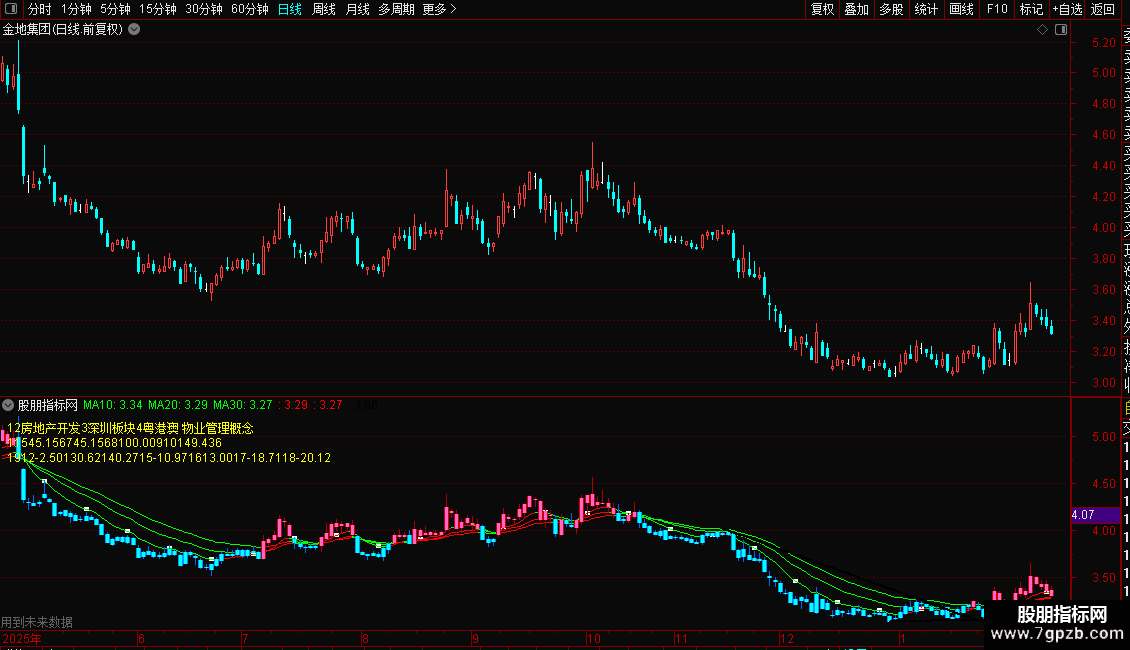Collapse the 股朋指标网 indicator panel arrow
1130x650 pixels.
point(8,405)
